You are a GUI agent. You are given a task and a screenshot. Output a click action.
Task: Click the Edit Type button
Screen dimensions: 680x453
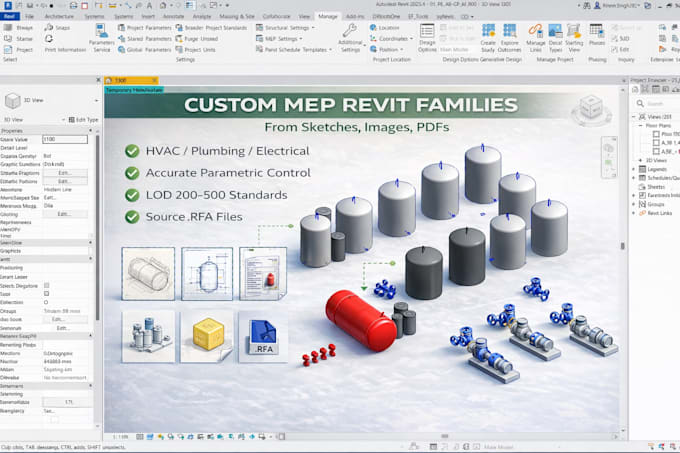point(84,120)
